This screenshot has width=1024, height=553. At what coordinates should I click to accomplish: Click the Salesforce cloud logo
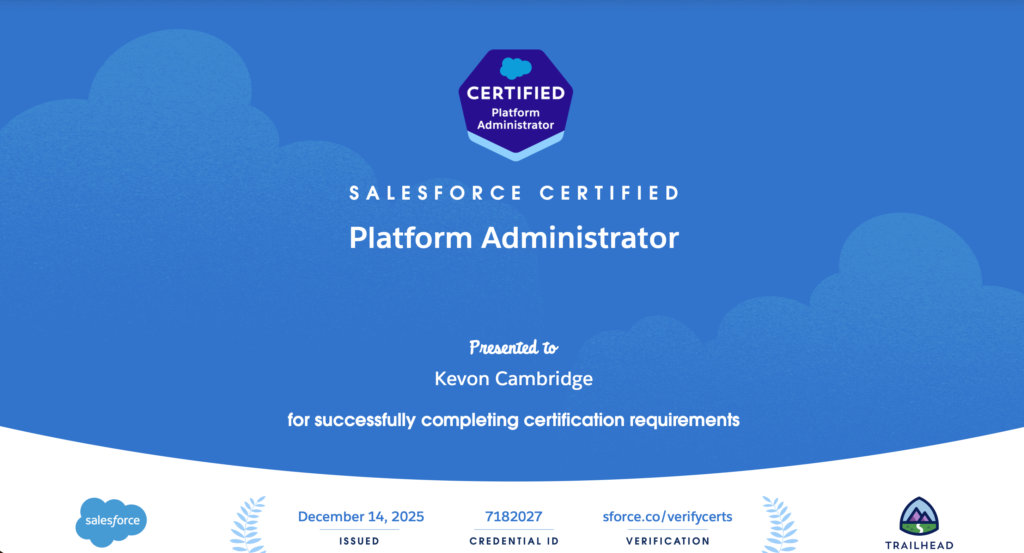pos(111,521)
